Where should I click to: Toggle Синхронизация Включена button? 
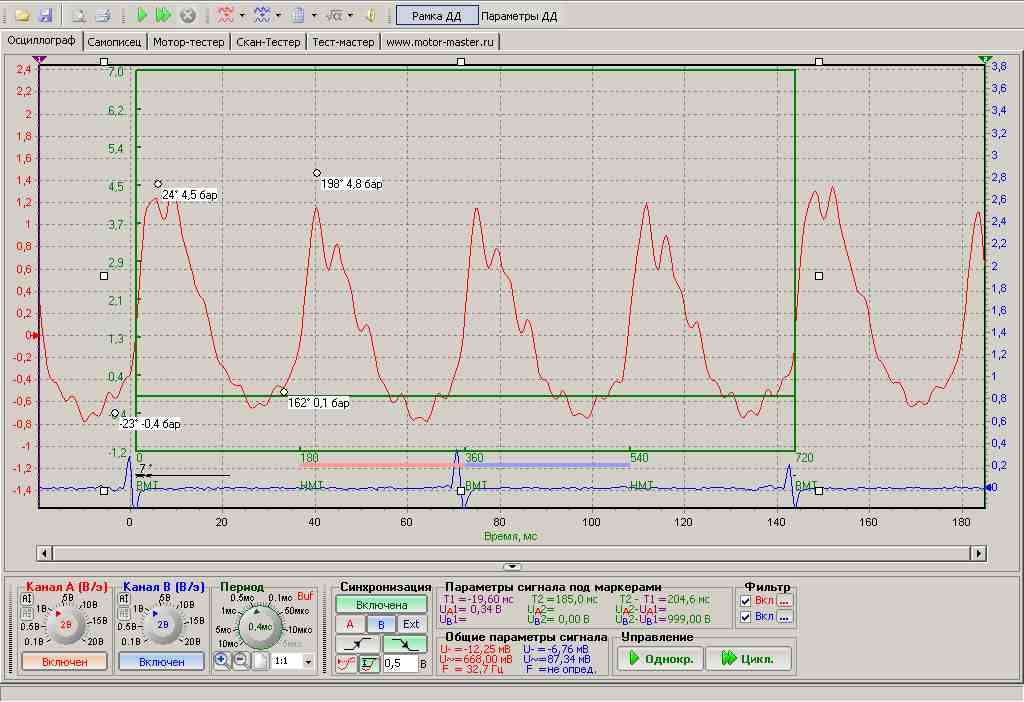[x=382, y=605]
